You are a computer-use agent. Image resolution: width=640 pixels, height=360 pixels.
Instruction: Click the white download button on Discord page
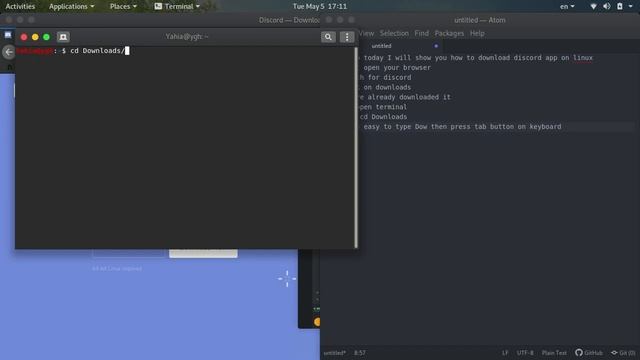(203, 253)
